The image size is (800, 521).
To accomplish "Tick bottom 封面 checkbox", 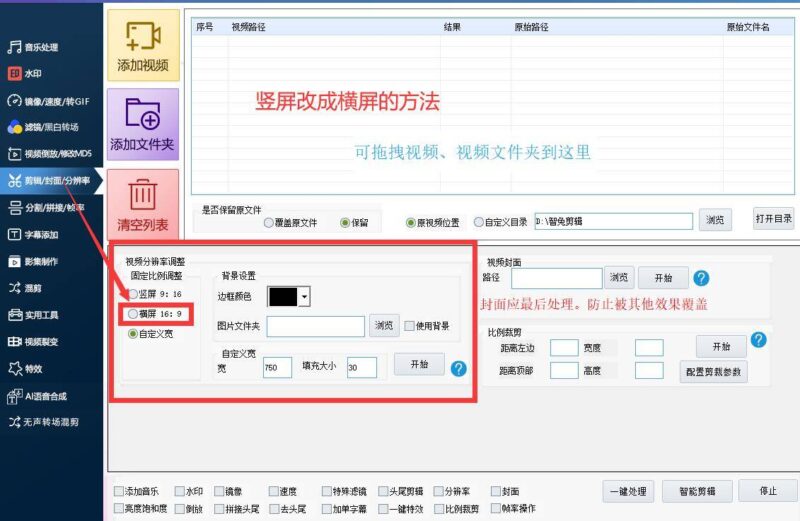I will 505,491.
